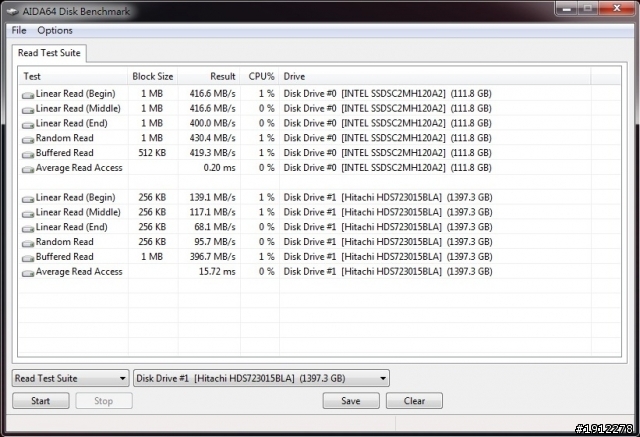Click the Clear button
640x437 pixels.
(414, 401)
